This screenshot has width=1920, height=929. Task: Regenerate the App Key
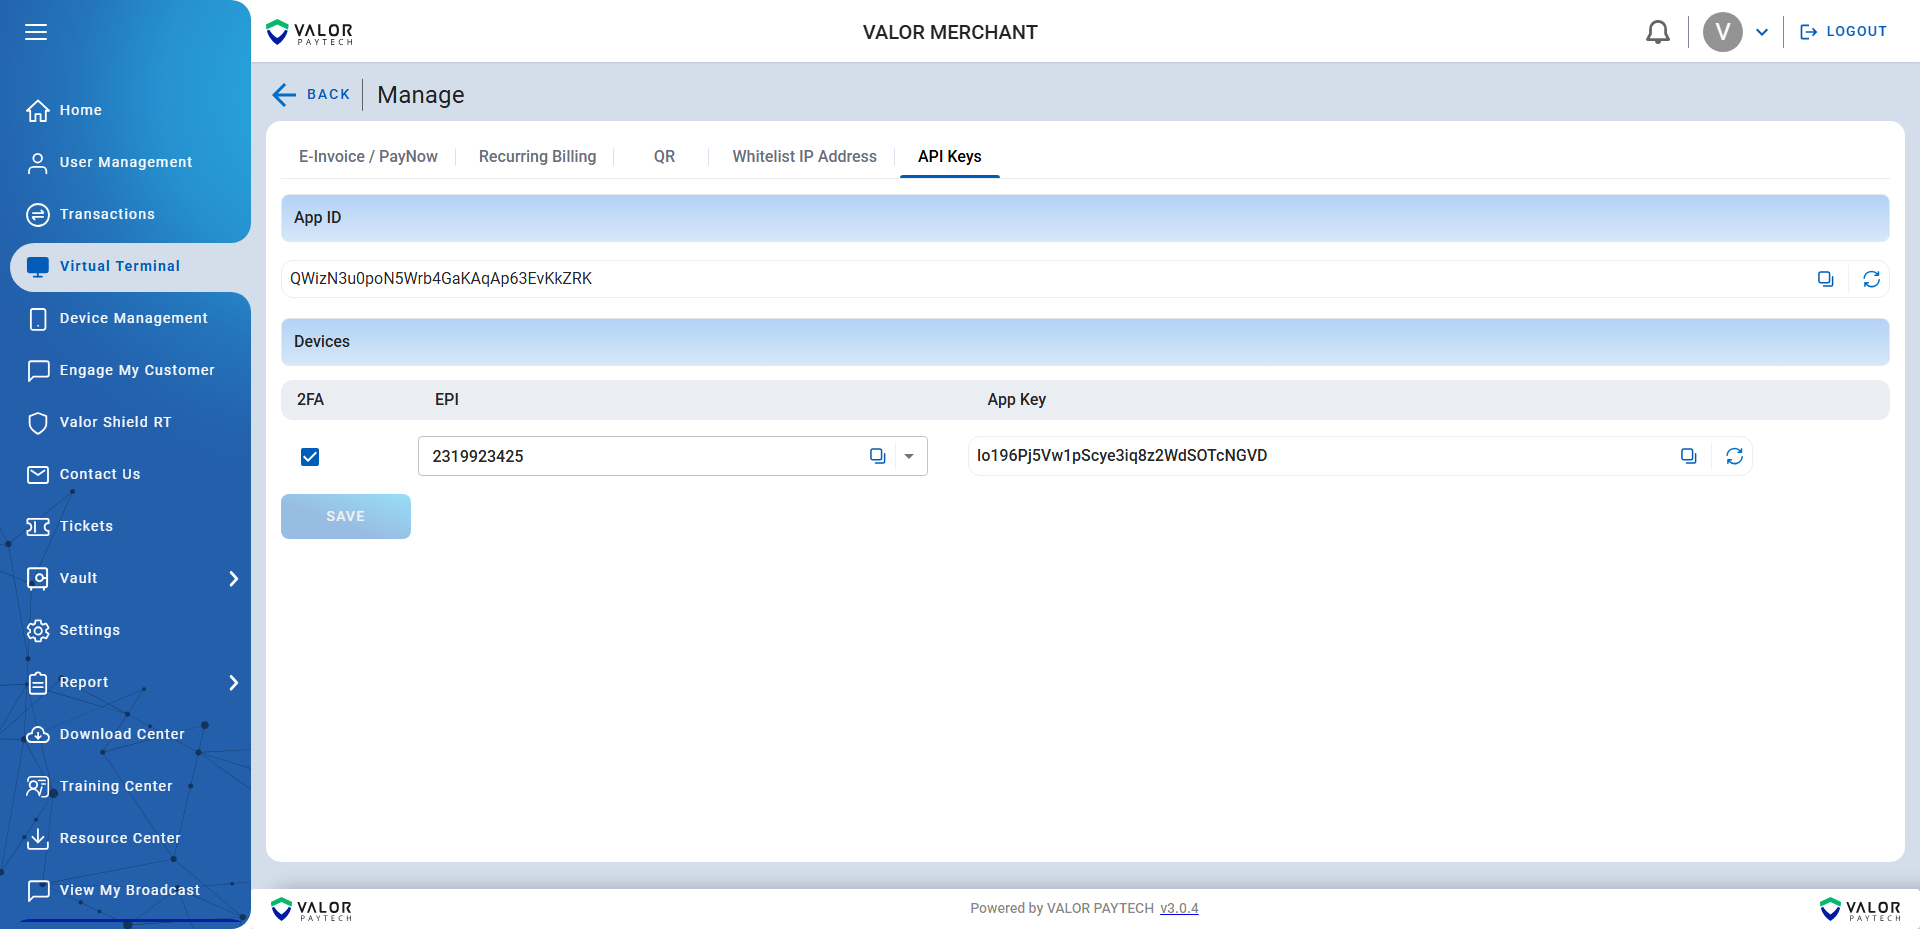pyautogui.click(x=1735, y=456)
